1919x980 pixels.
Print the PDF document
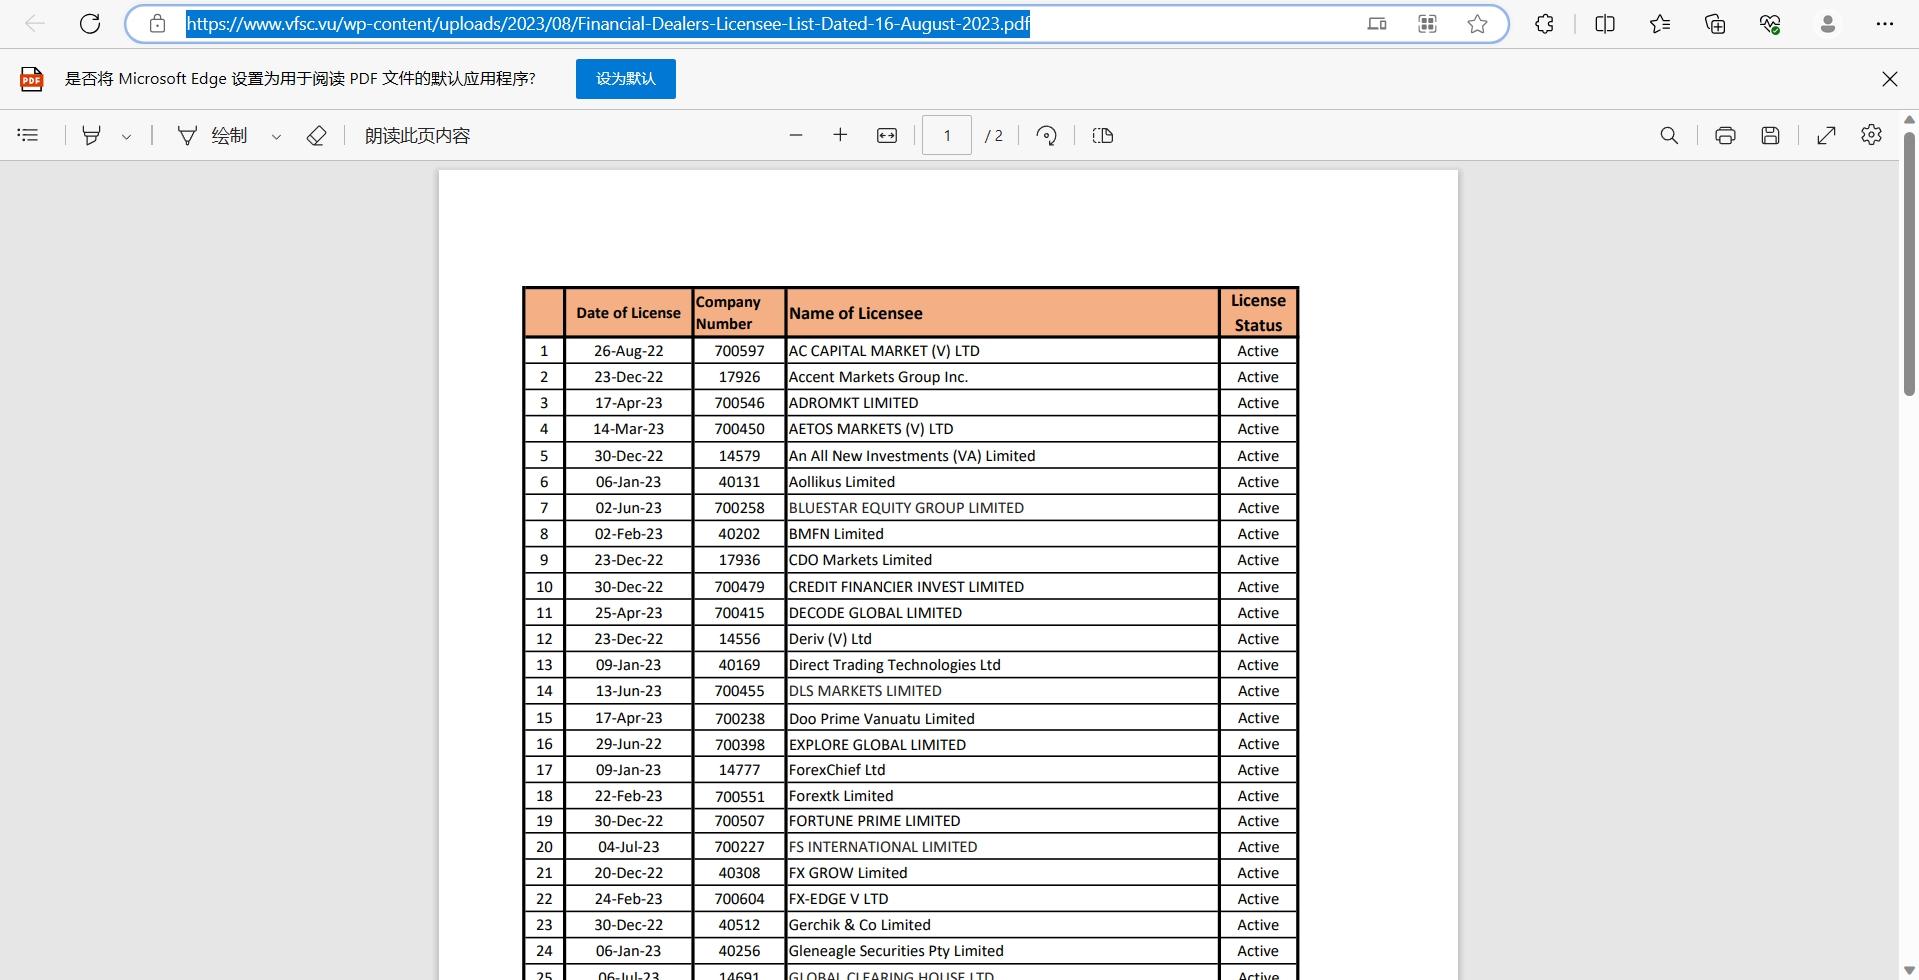pos(1725,135)
